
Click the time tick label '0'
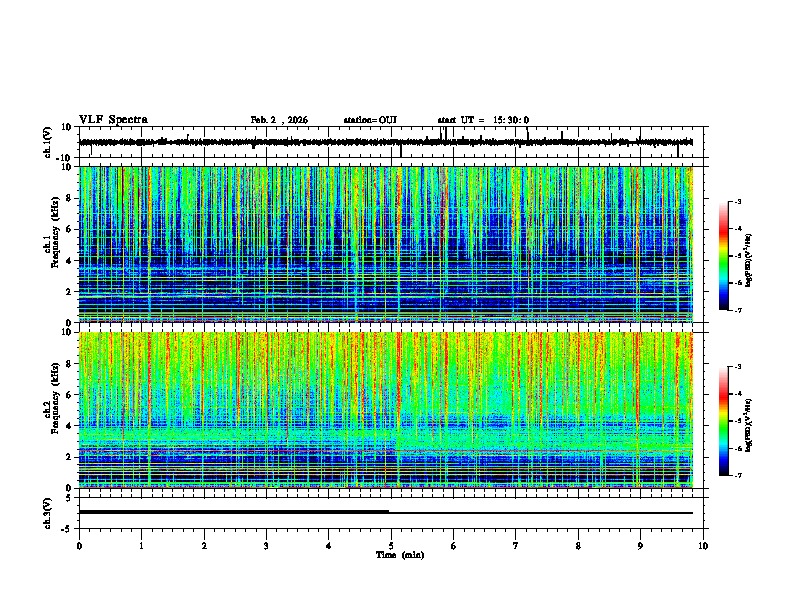tap(79, 546)
